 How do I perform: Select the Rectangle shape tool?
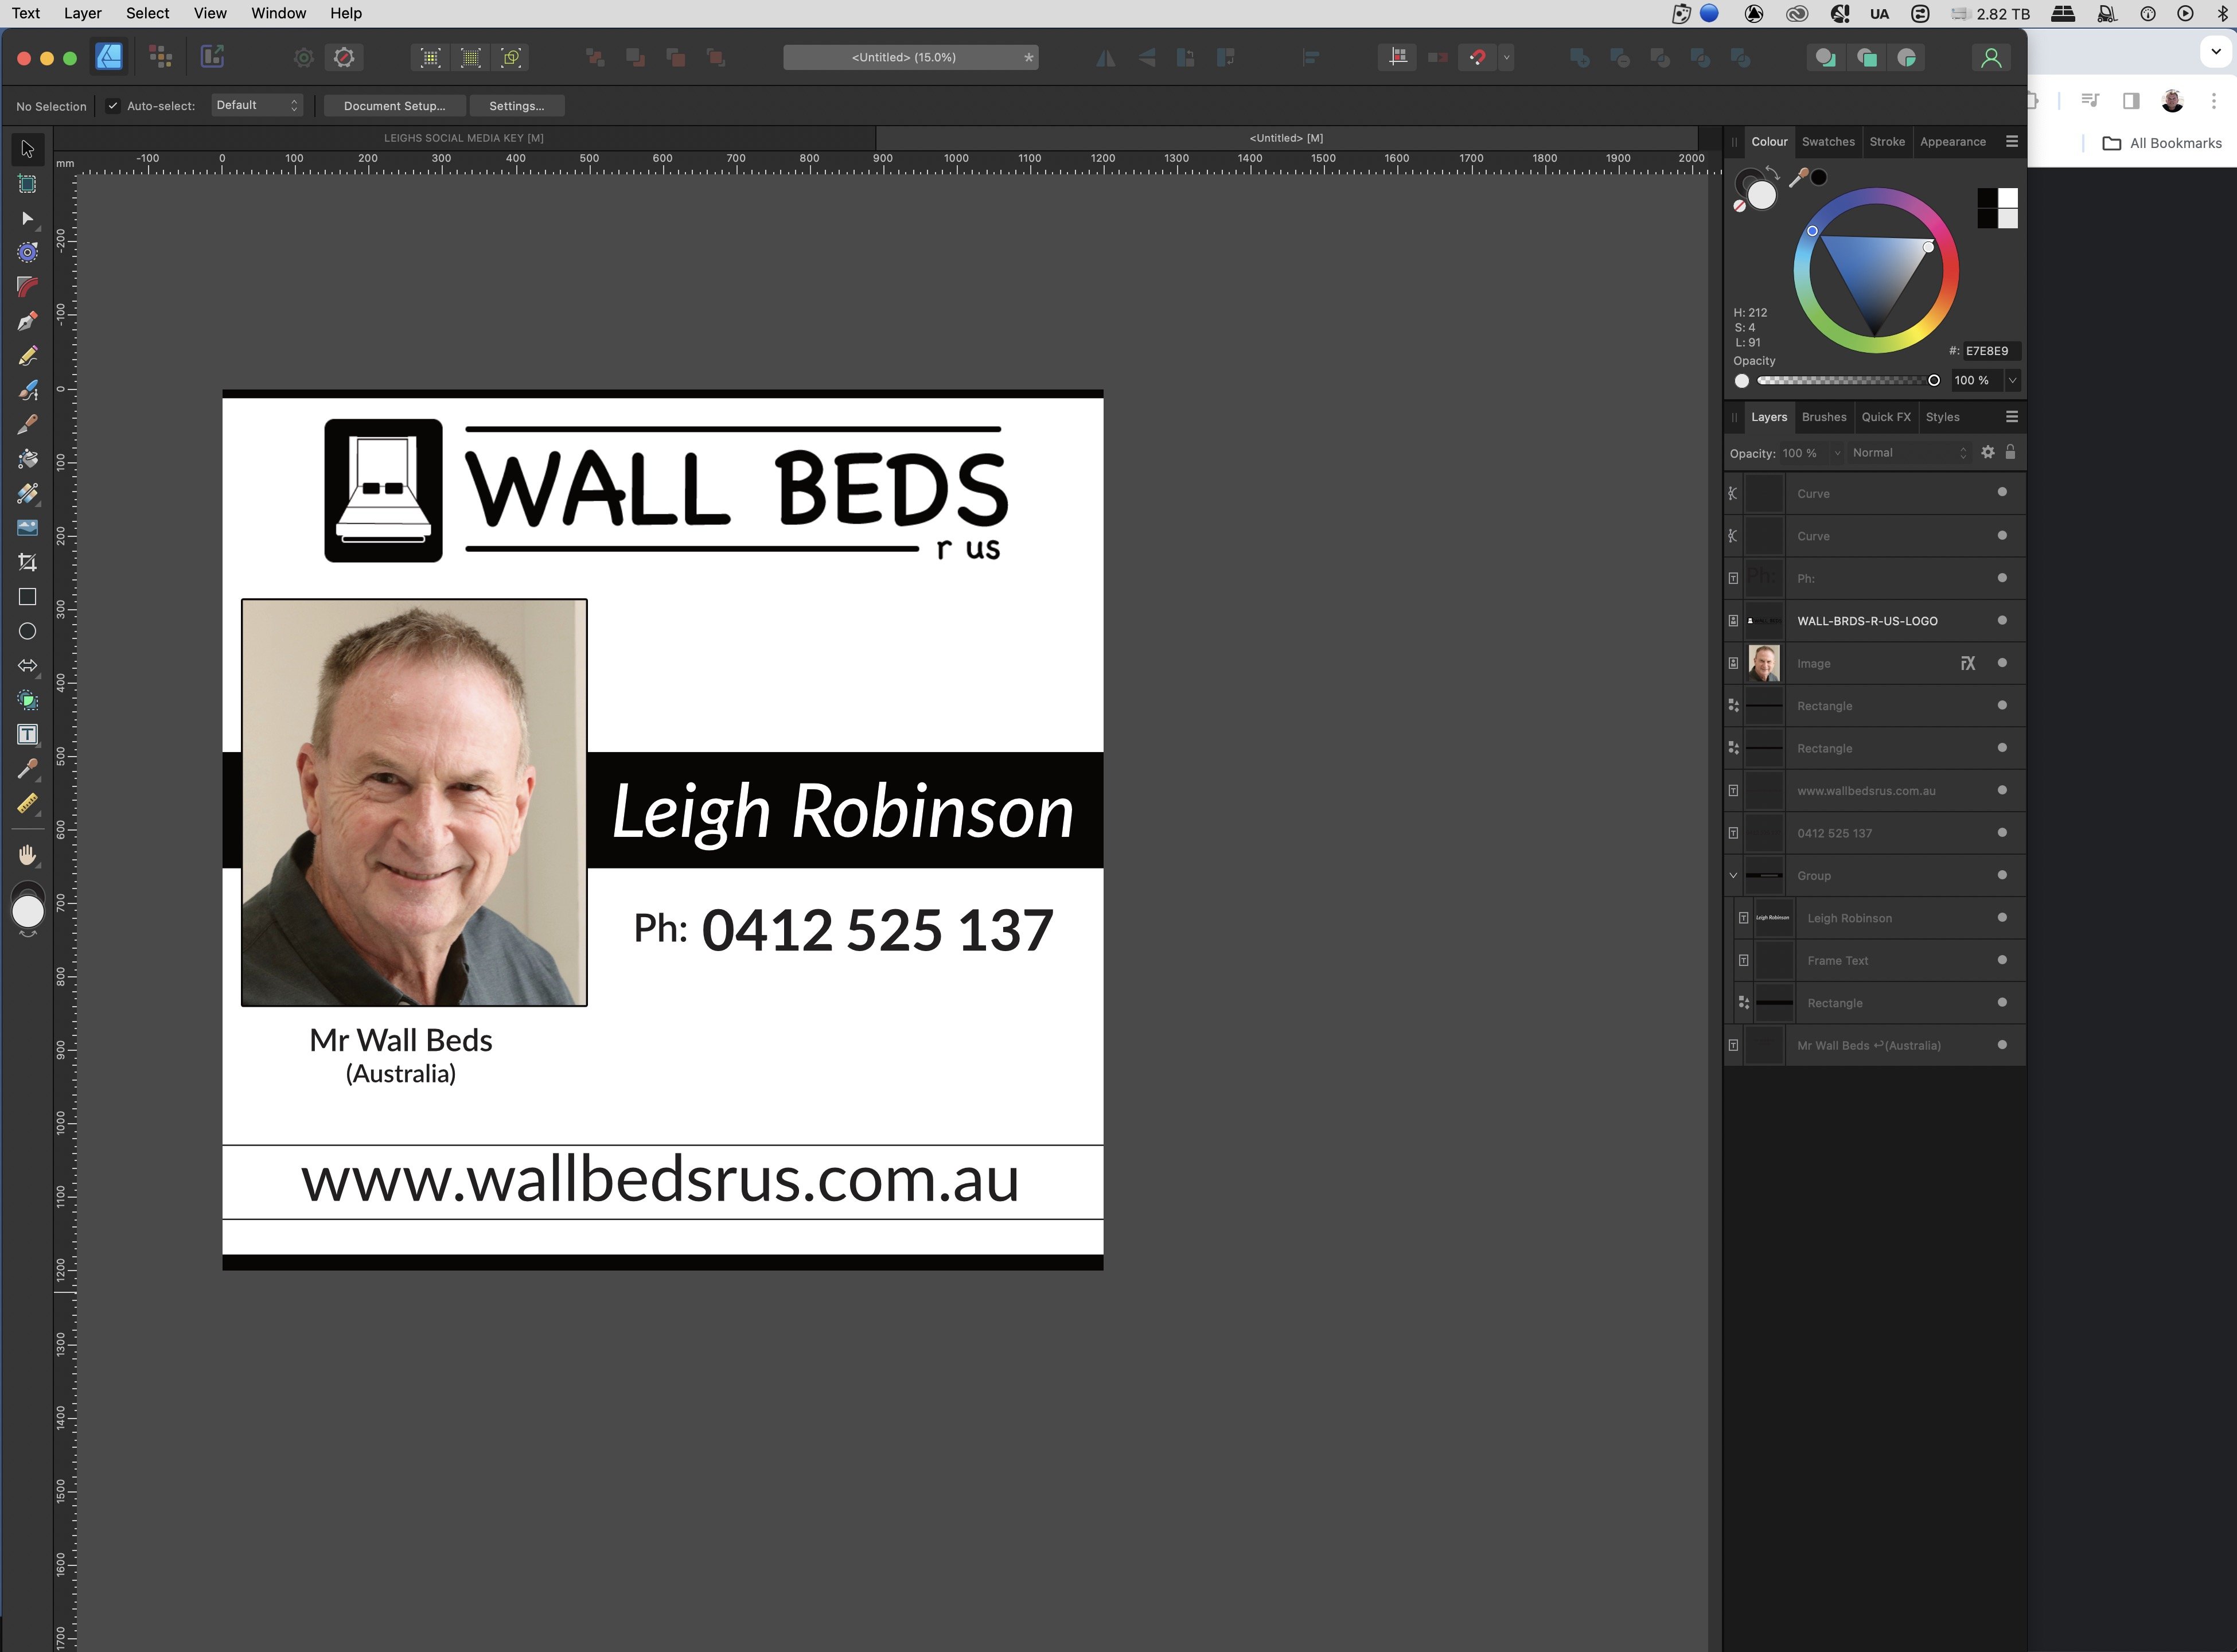click(27, 597)
